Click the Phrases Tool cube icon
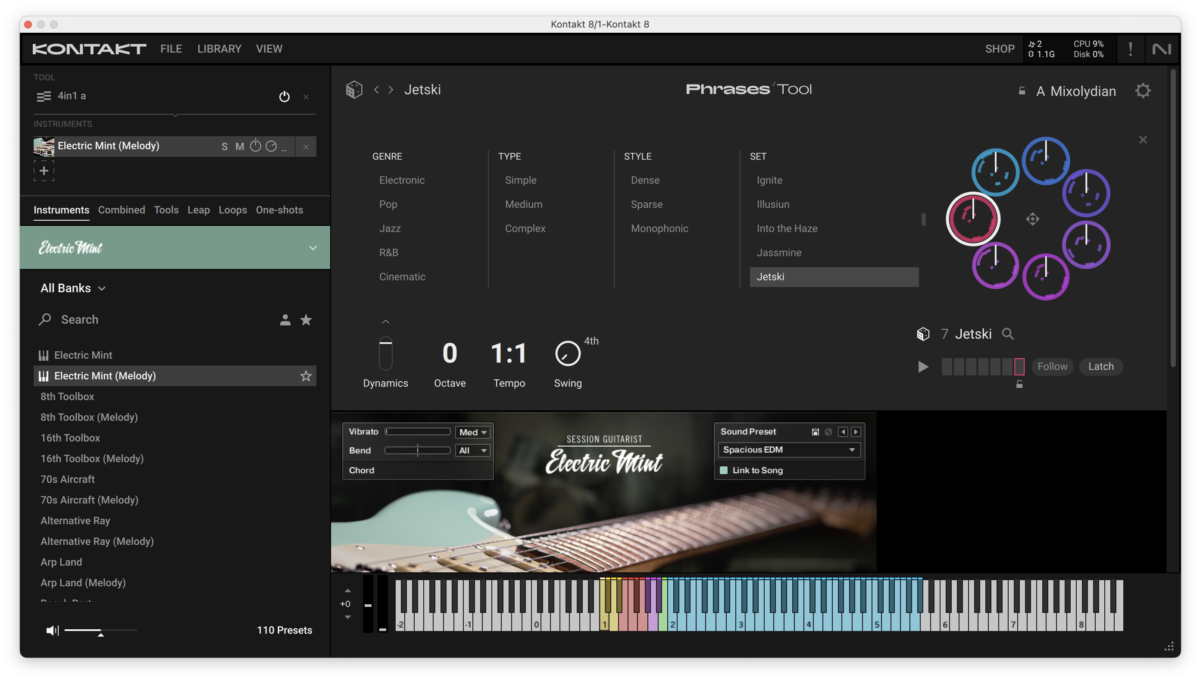The image size is (1200, 681). pos(354,90)
